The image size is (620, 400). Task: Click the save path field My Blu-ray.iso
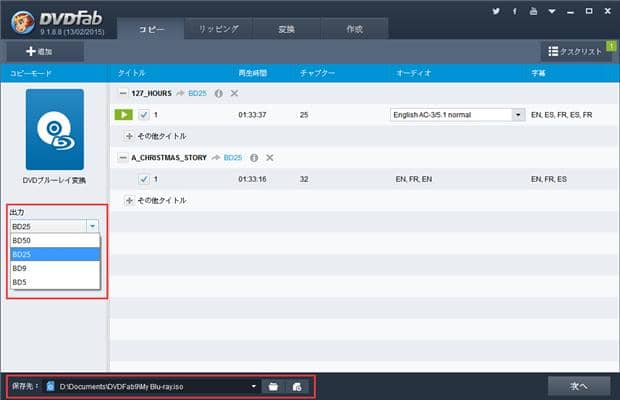pos(152,387)
